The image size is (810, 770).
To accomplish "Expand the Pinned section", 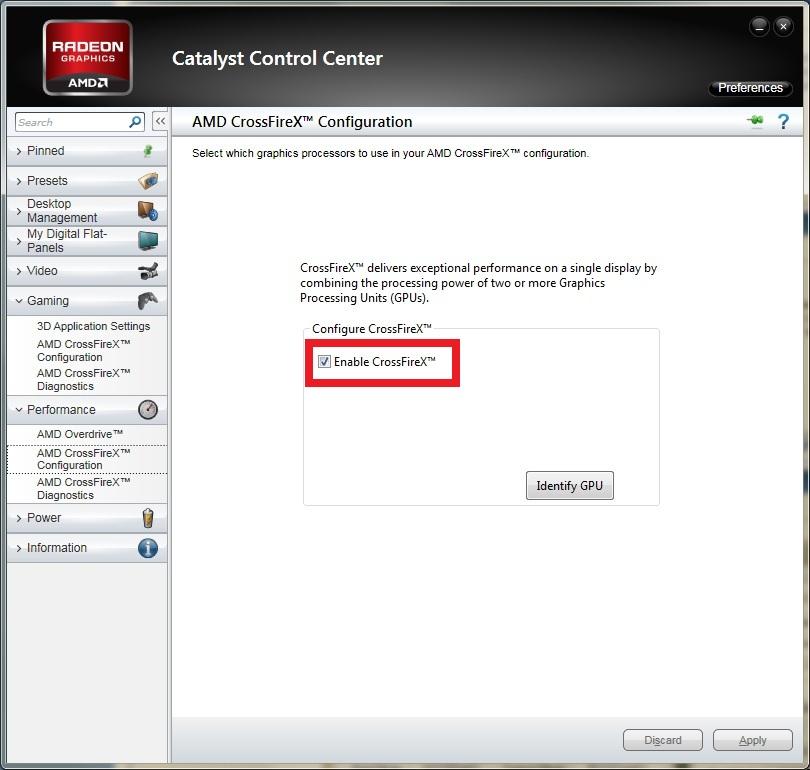I will [x=87, y=151].
